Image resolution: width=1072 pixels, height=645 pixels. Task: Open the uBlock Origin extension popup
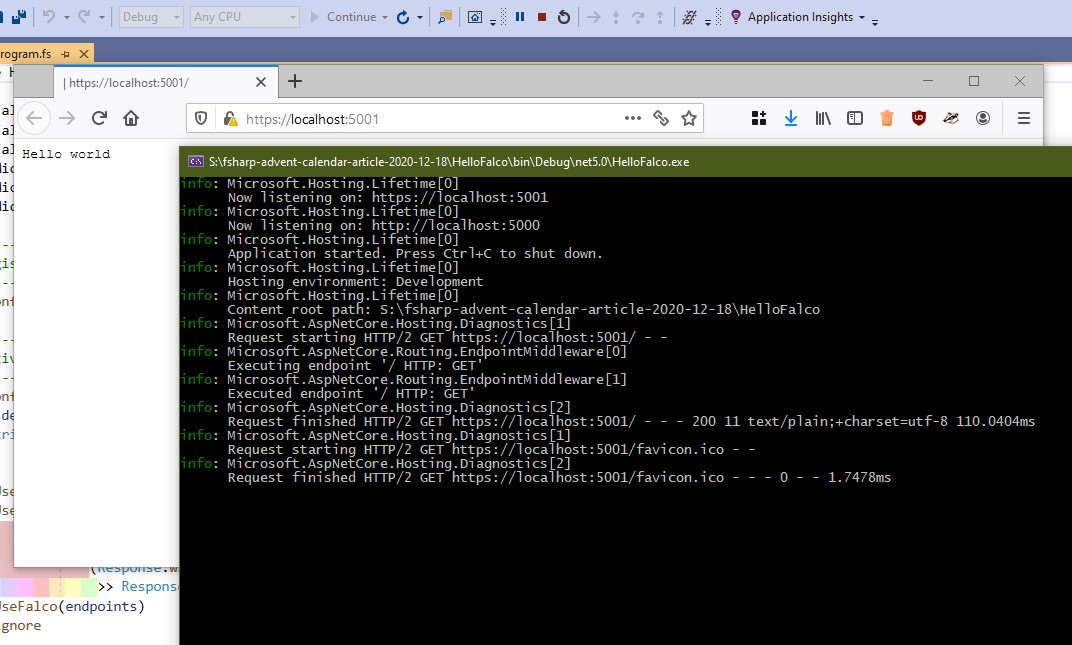tap(918, 118)
